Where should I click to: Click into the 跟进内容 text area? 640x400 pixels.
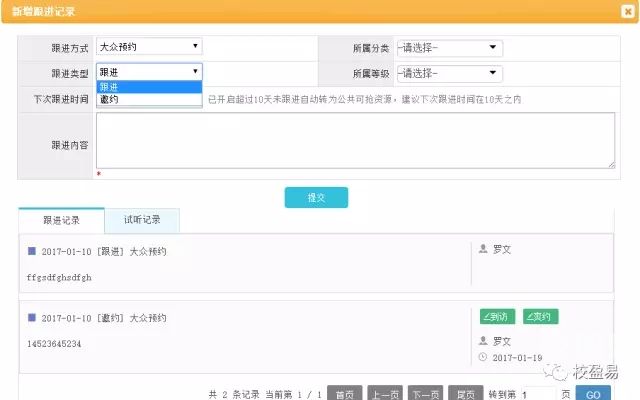[355, 140]
